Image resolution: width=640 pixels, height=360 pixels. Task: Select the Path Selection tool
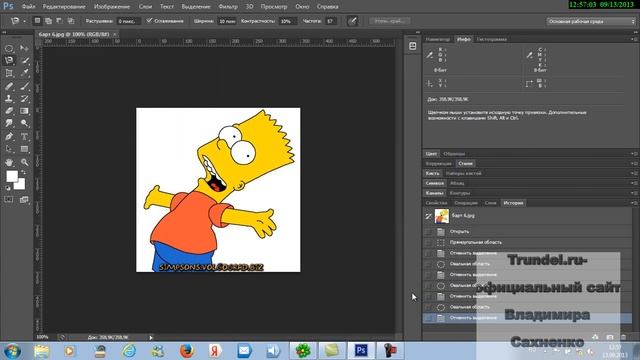pos(9,149)
